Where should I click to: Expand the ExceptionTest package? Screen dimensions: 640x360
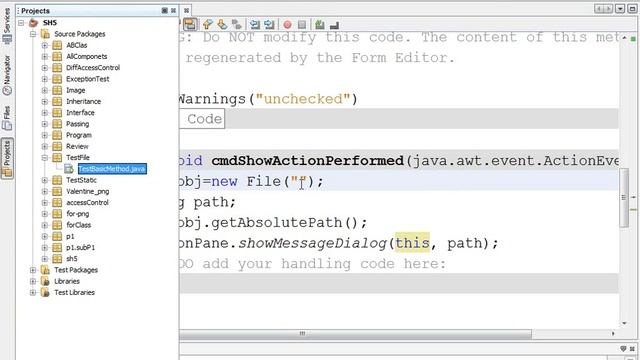[45, 79]
